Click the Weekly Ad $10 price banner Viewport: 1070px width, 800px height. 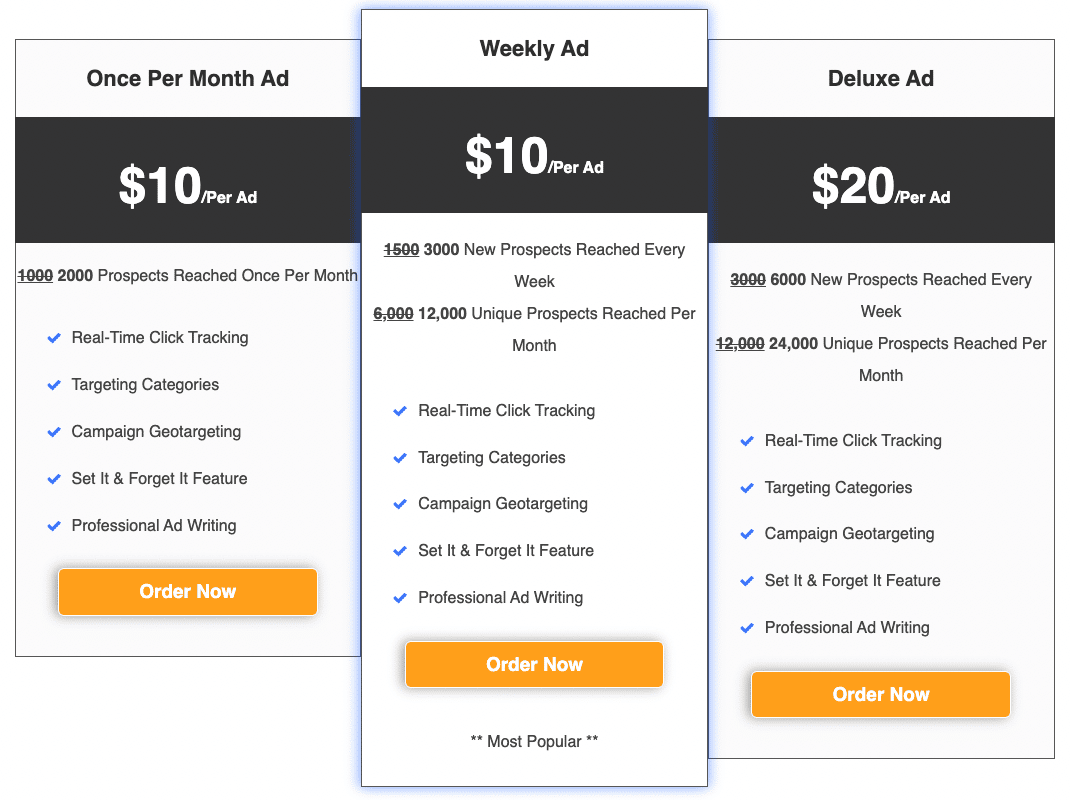[534, 150]
